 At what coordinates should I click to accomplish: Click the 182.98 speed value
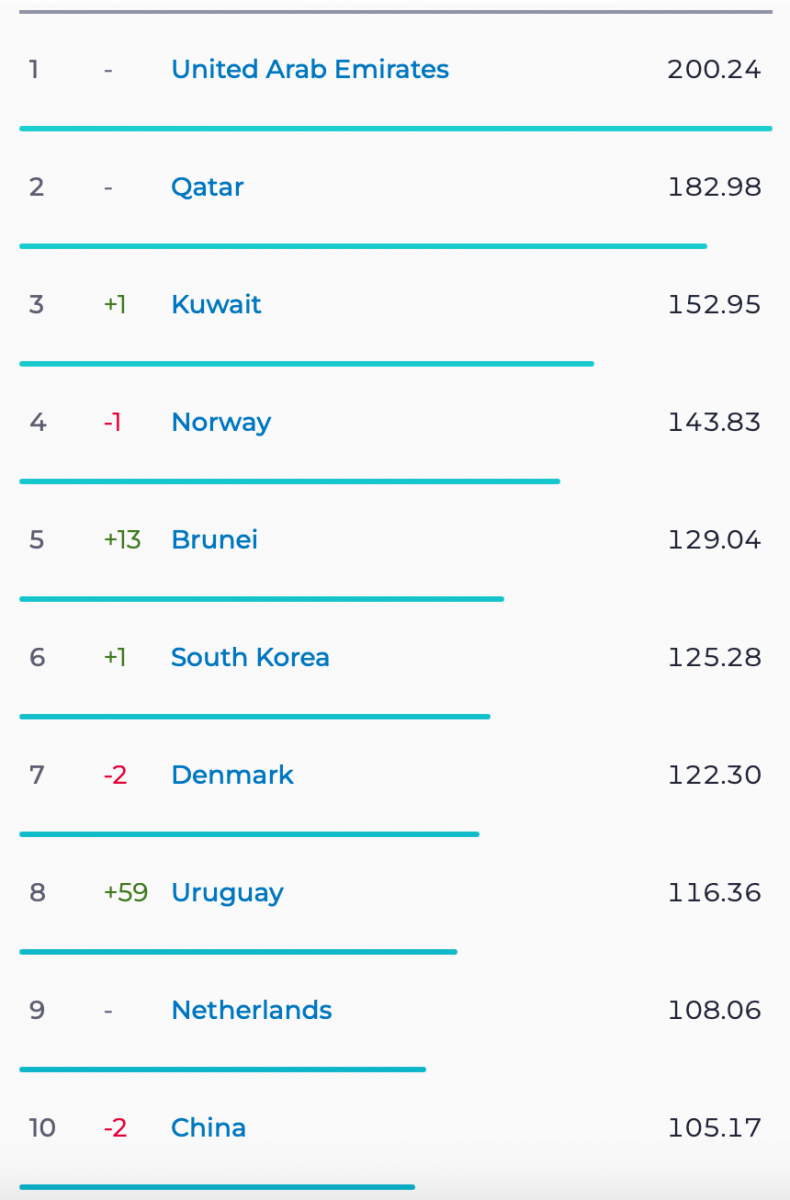pyautogui.click(x=714, y=187)
